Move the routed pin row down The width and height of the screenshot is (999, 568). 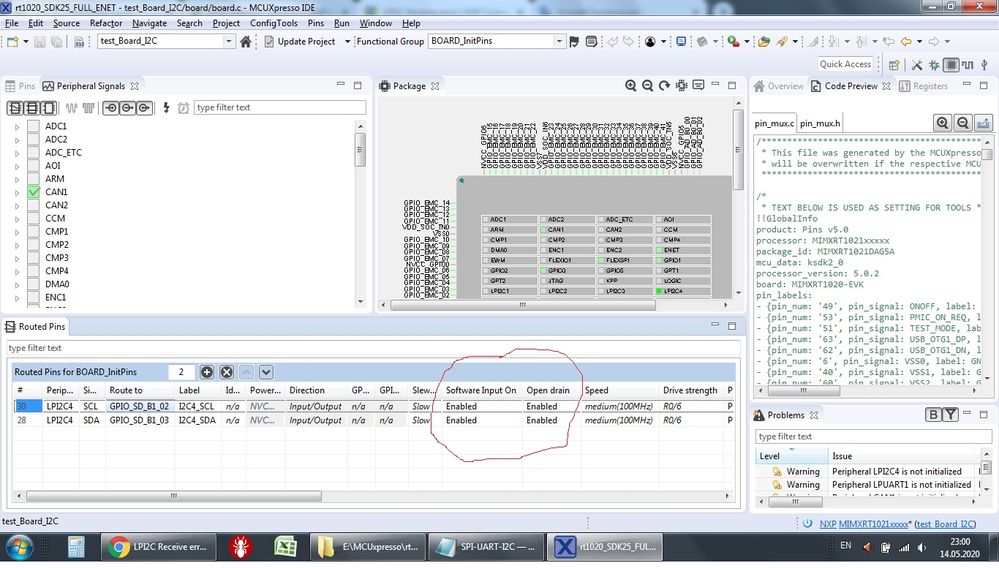[x=266, y=372]
